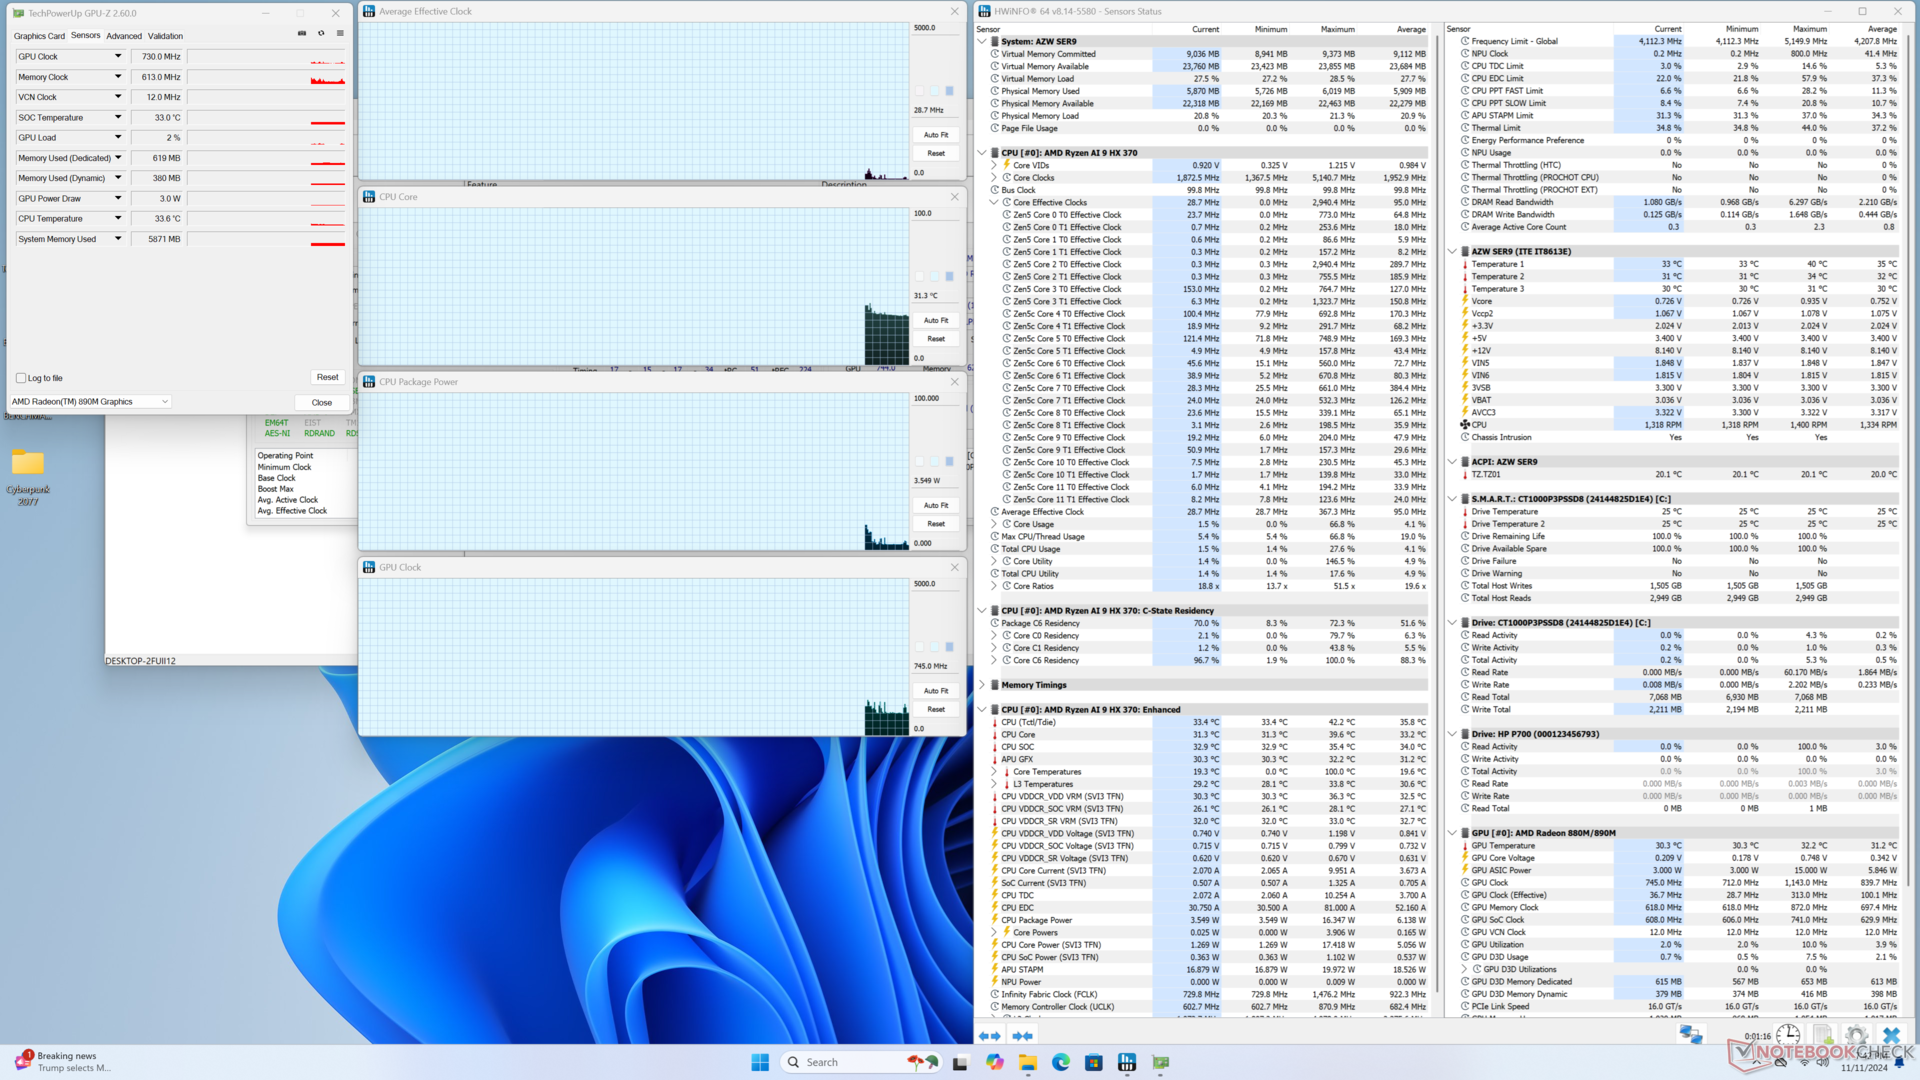Click HWiNFO expand columns arrows icon

(989, 1036)
